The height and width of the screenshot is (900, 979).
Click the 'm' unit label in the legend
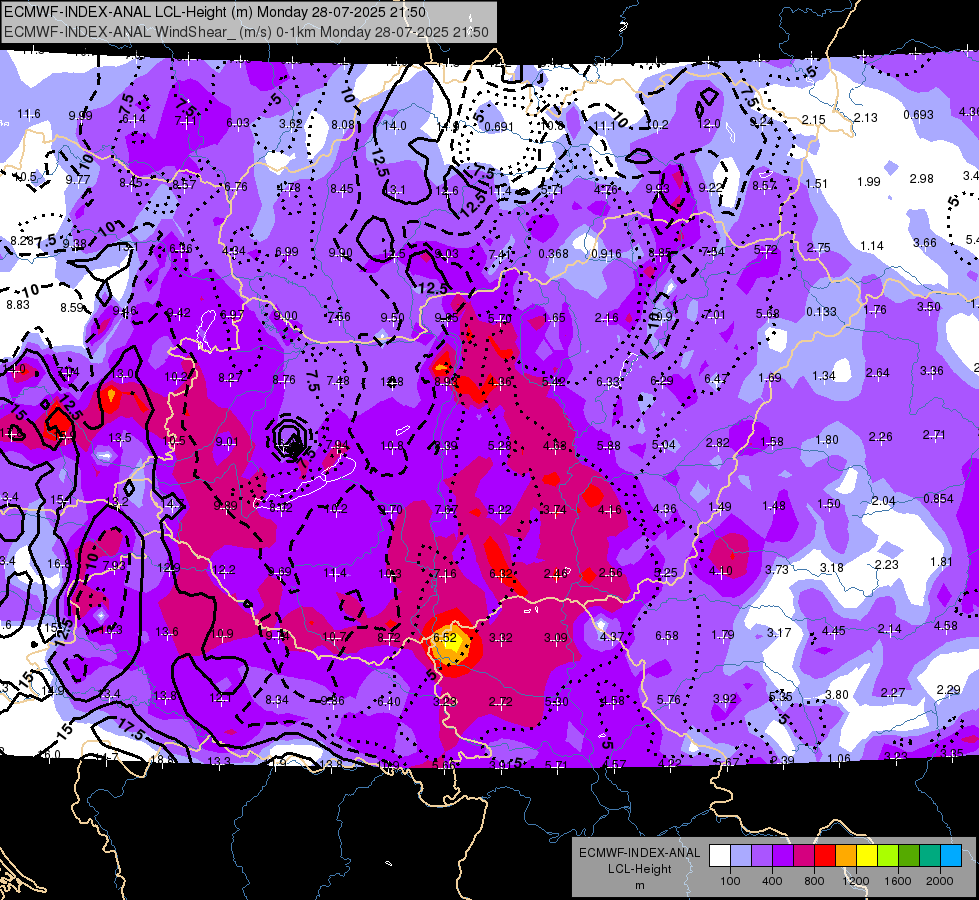click(639, 885)
